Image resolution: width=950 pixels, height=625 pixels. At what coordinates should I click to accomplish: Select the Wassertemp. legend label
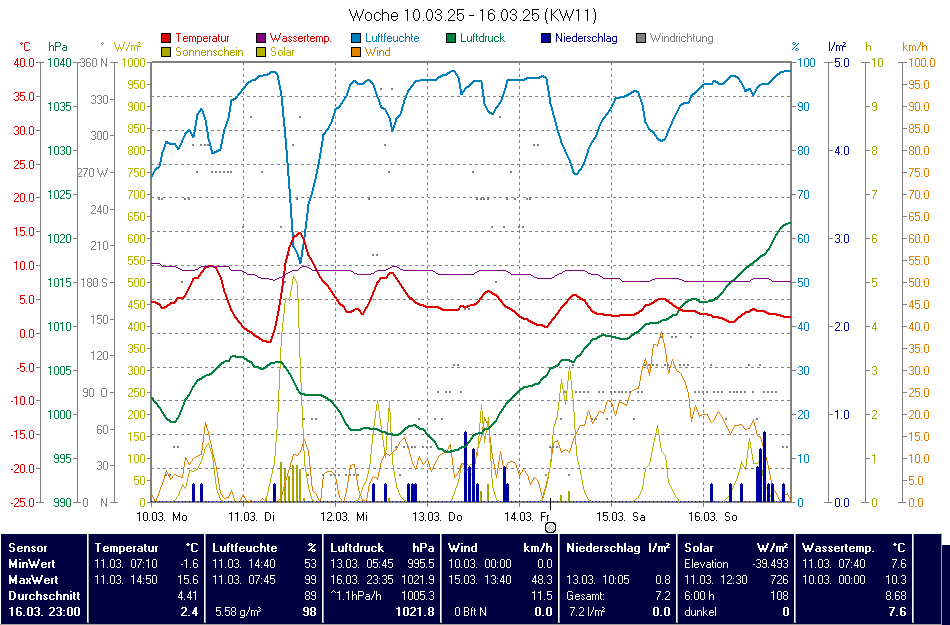[301, 38]
